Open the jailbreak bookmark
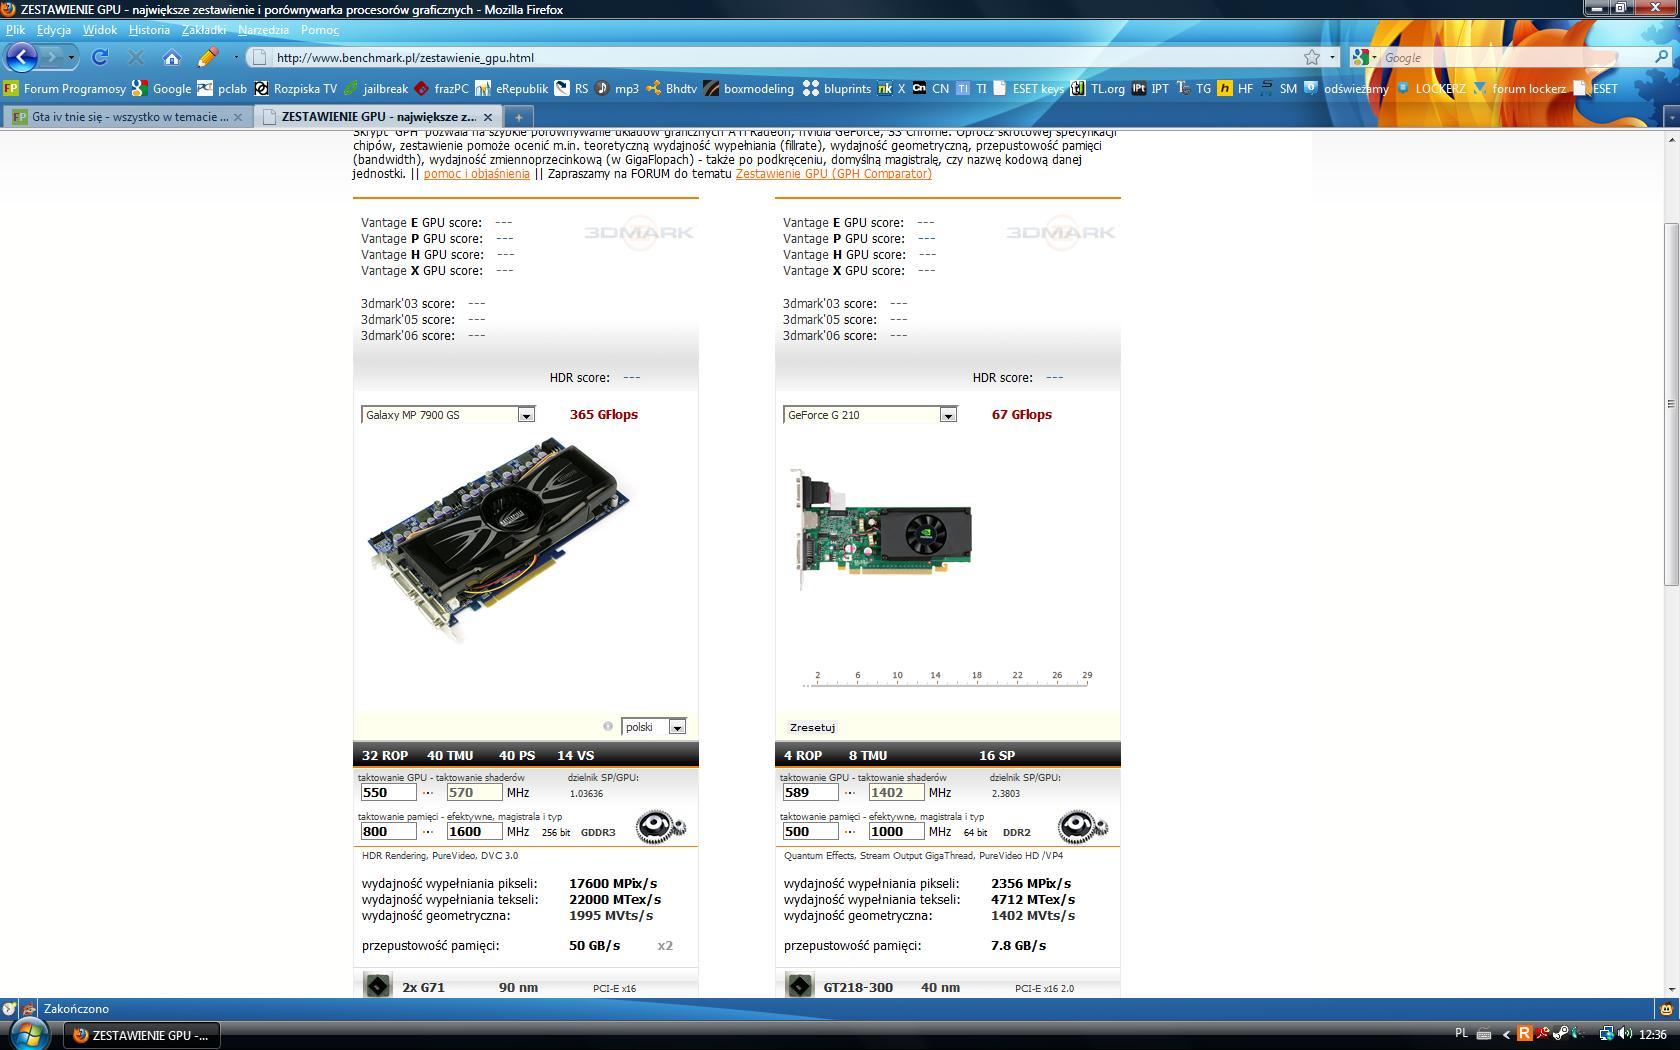Screen dimensions: 1680x1050 pyautogui.click(x=376, y=88)
